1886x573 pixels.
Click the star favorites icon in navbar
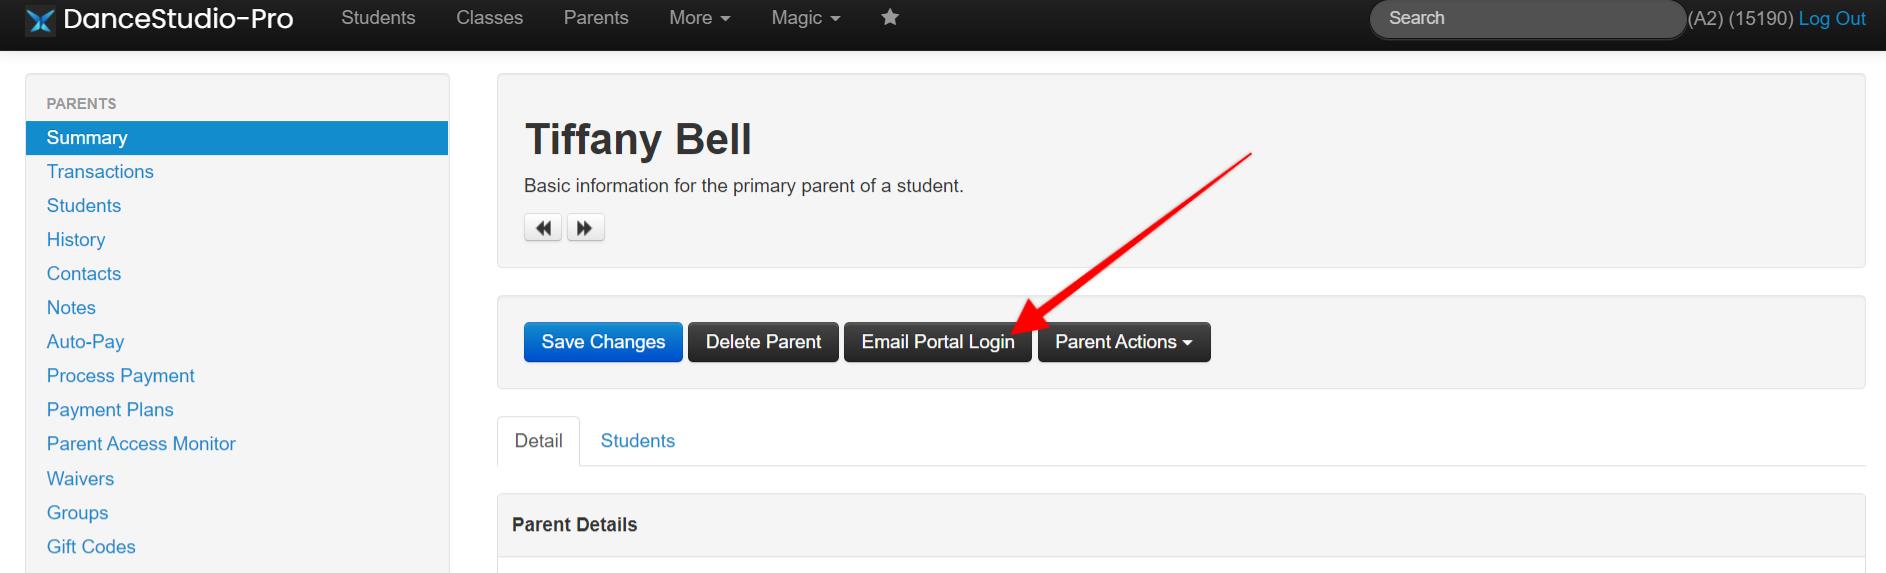(890, 18)
